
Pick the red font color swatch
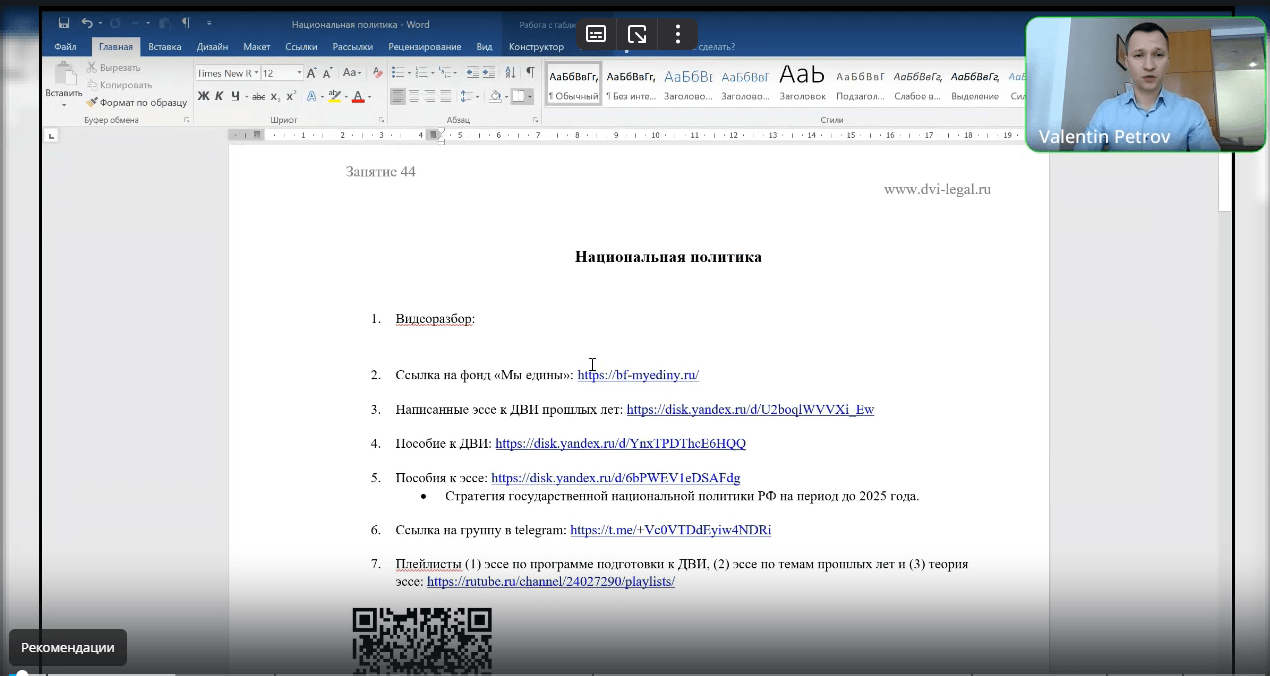click(357, 96)
